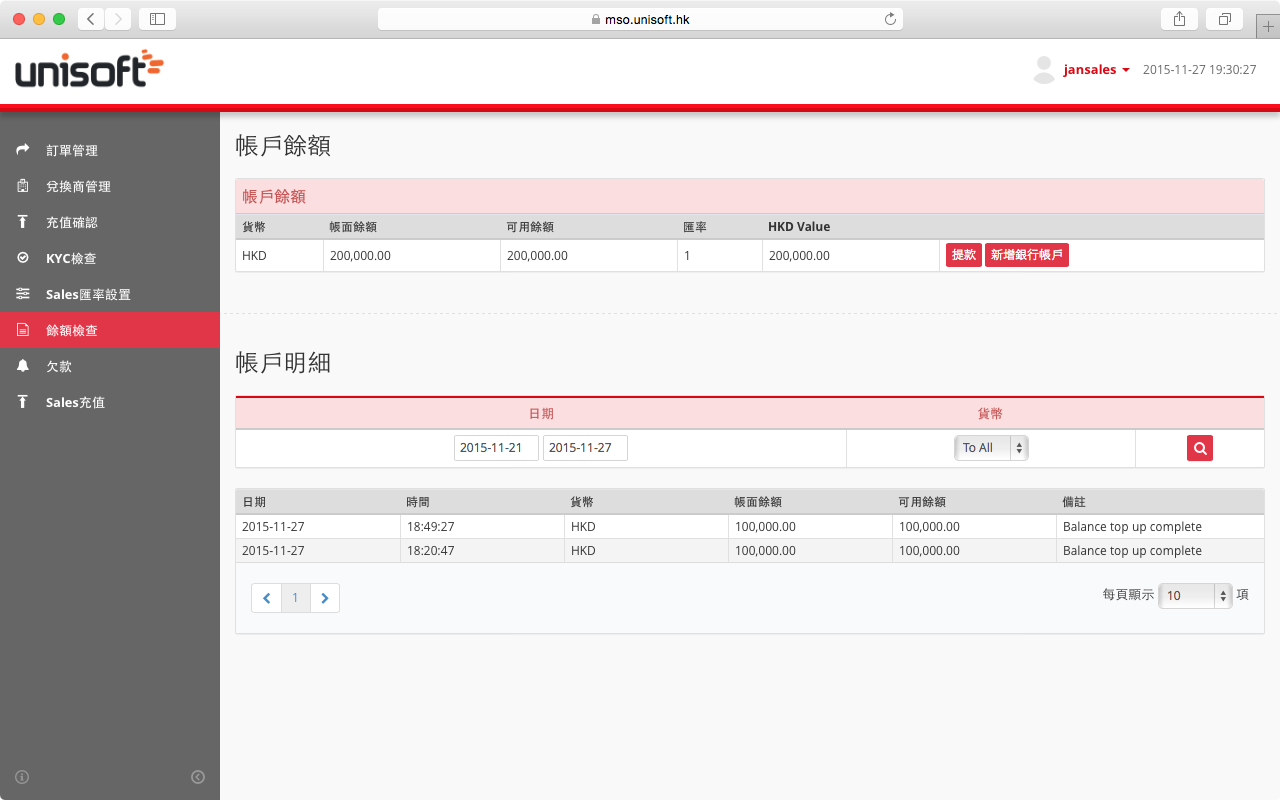Viewport: 1280px width, 800px height.
Task: Click the unisoft logo
Action: point(90,69)
